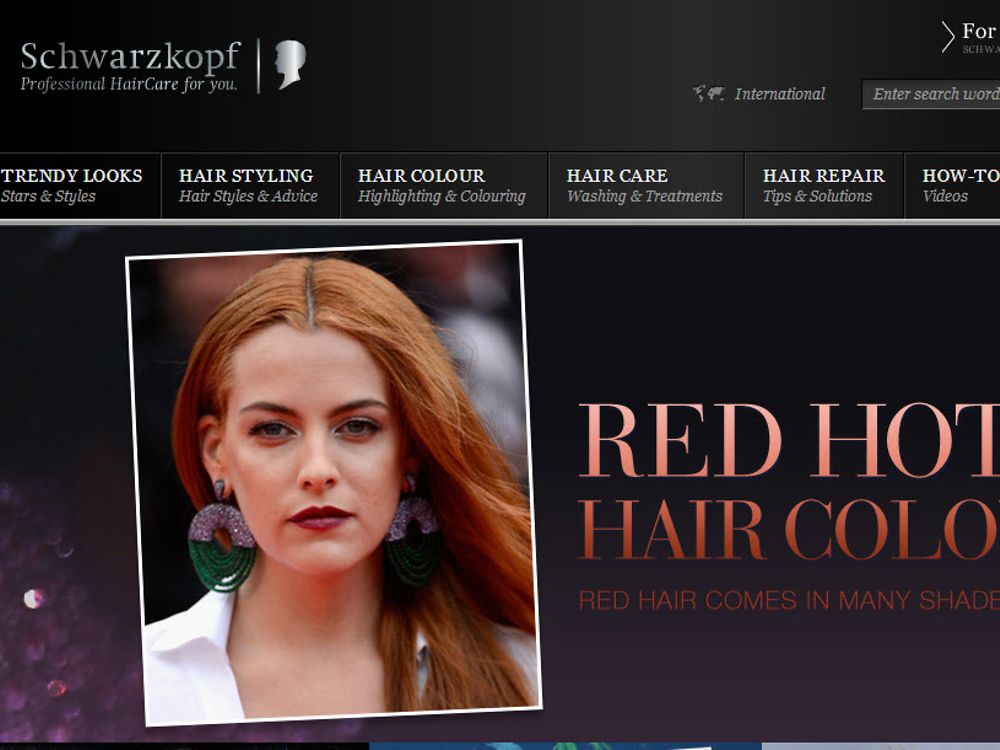Click the 'RED HOT' banner headline
The image size is (1000, 750).
coord(789,440)
